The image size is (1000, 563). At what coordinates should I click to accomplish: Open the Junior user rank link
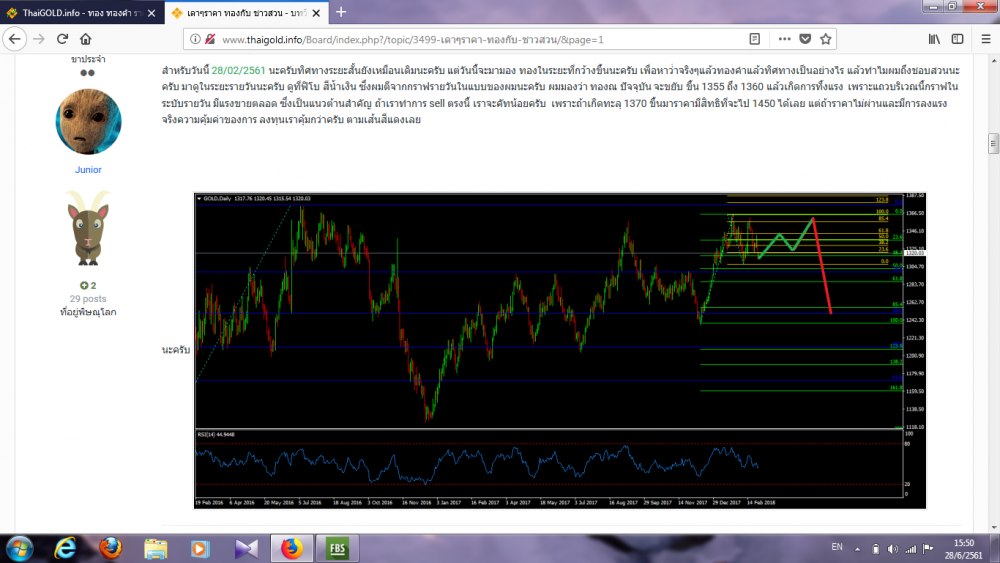(x=88, y=170)
